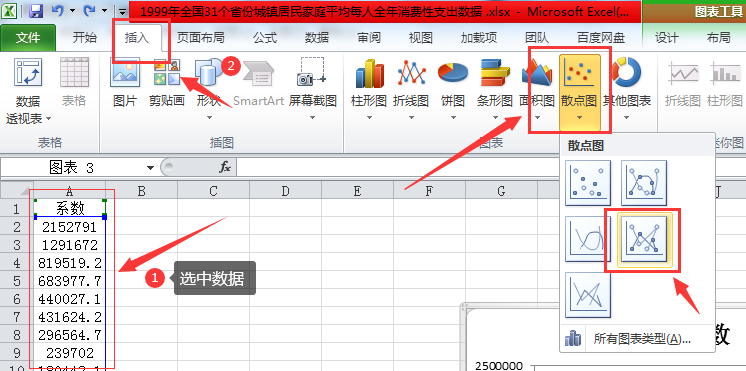Click cell with value 2152791
Viewport: 746px width, 371px height.
(x=70, y=227)
